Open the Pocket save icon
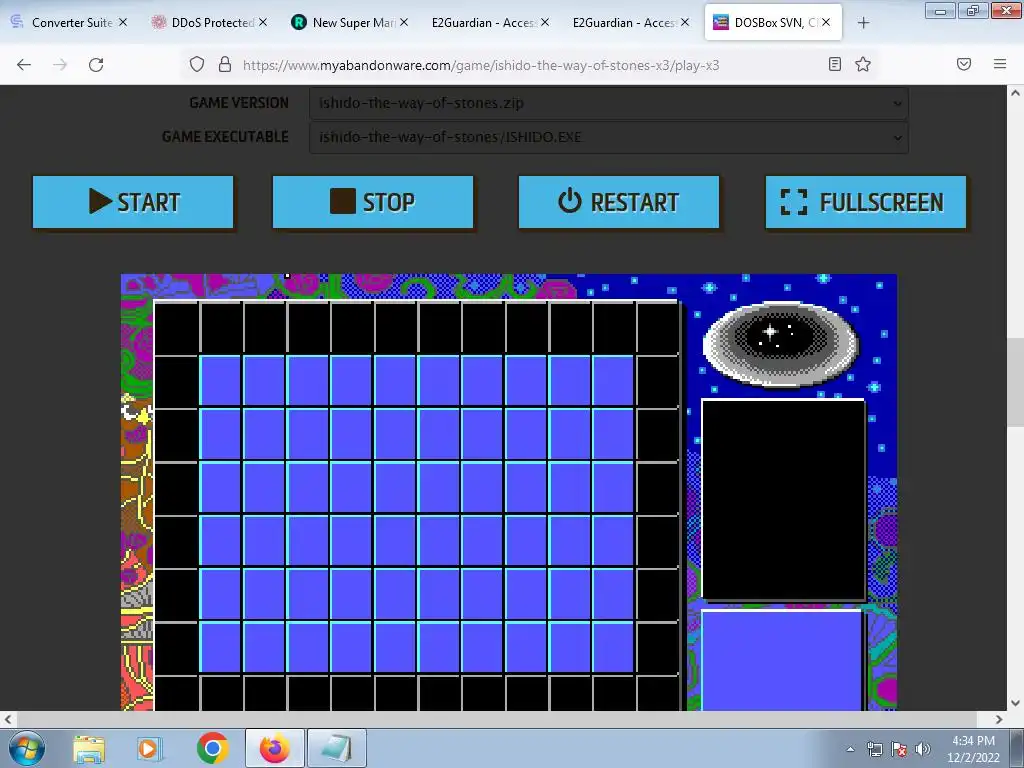The image size is (1024, 768). point(964,64)
